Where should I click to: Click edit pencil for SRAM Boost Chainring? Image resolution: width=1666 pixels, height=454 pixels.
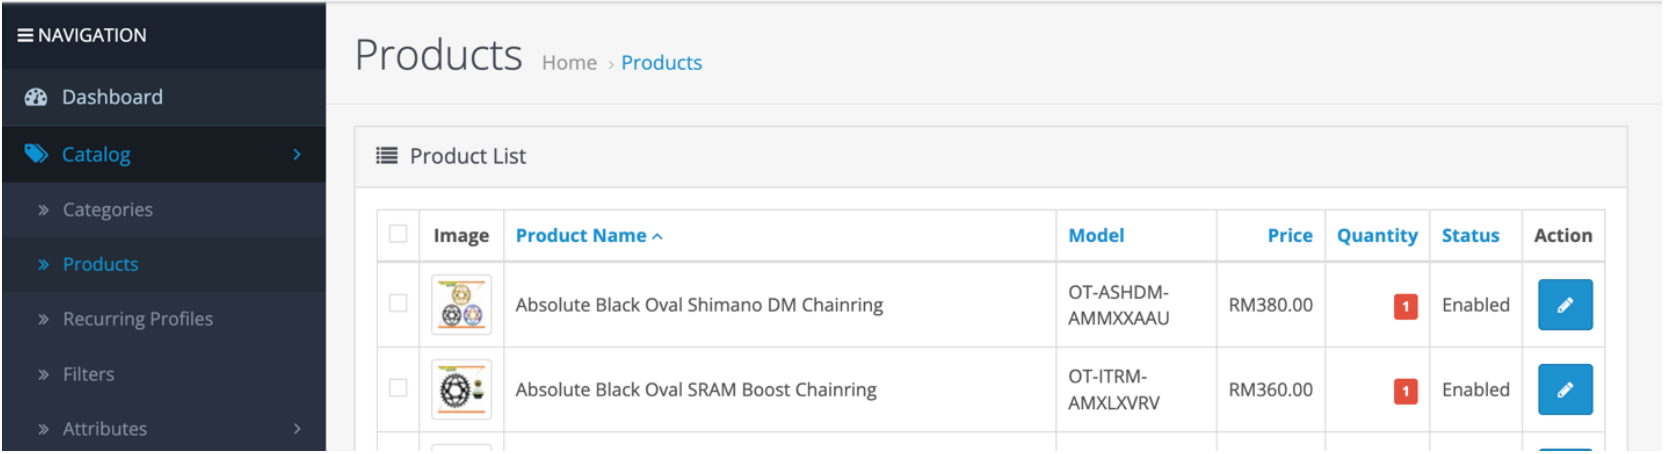[x=1564, y=390]
